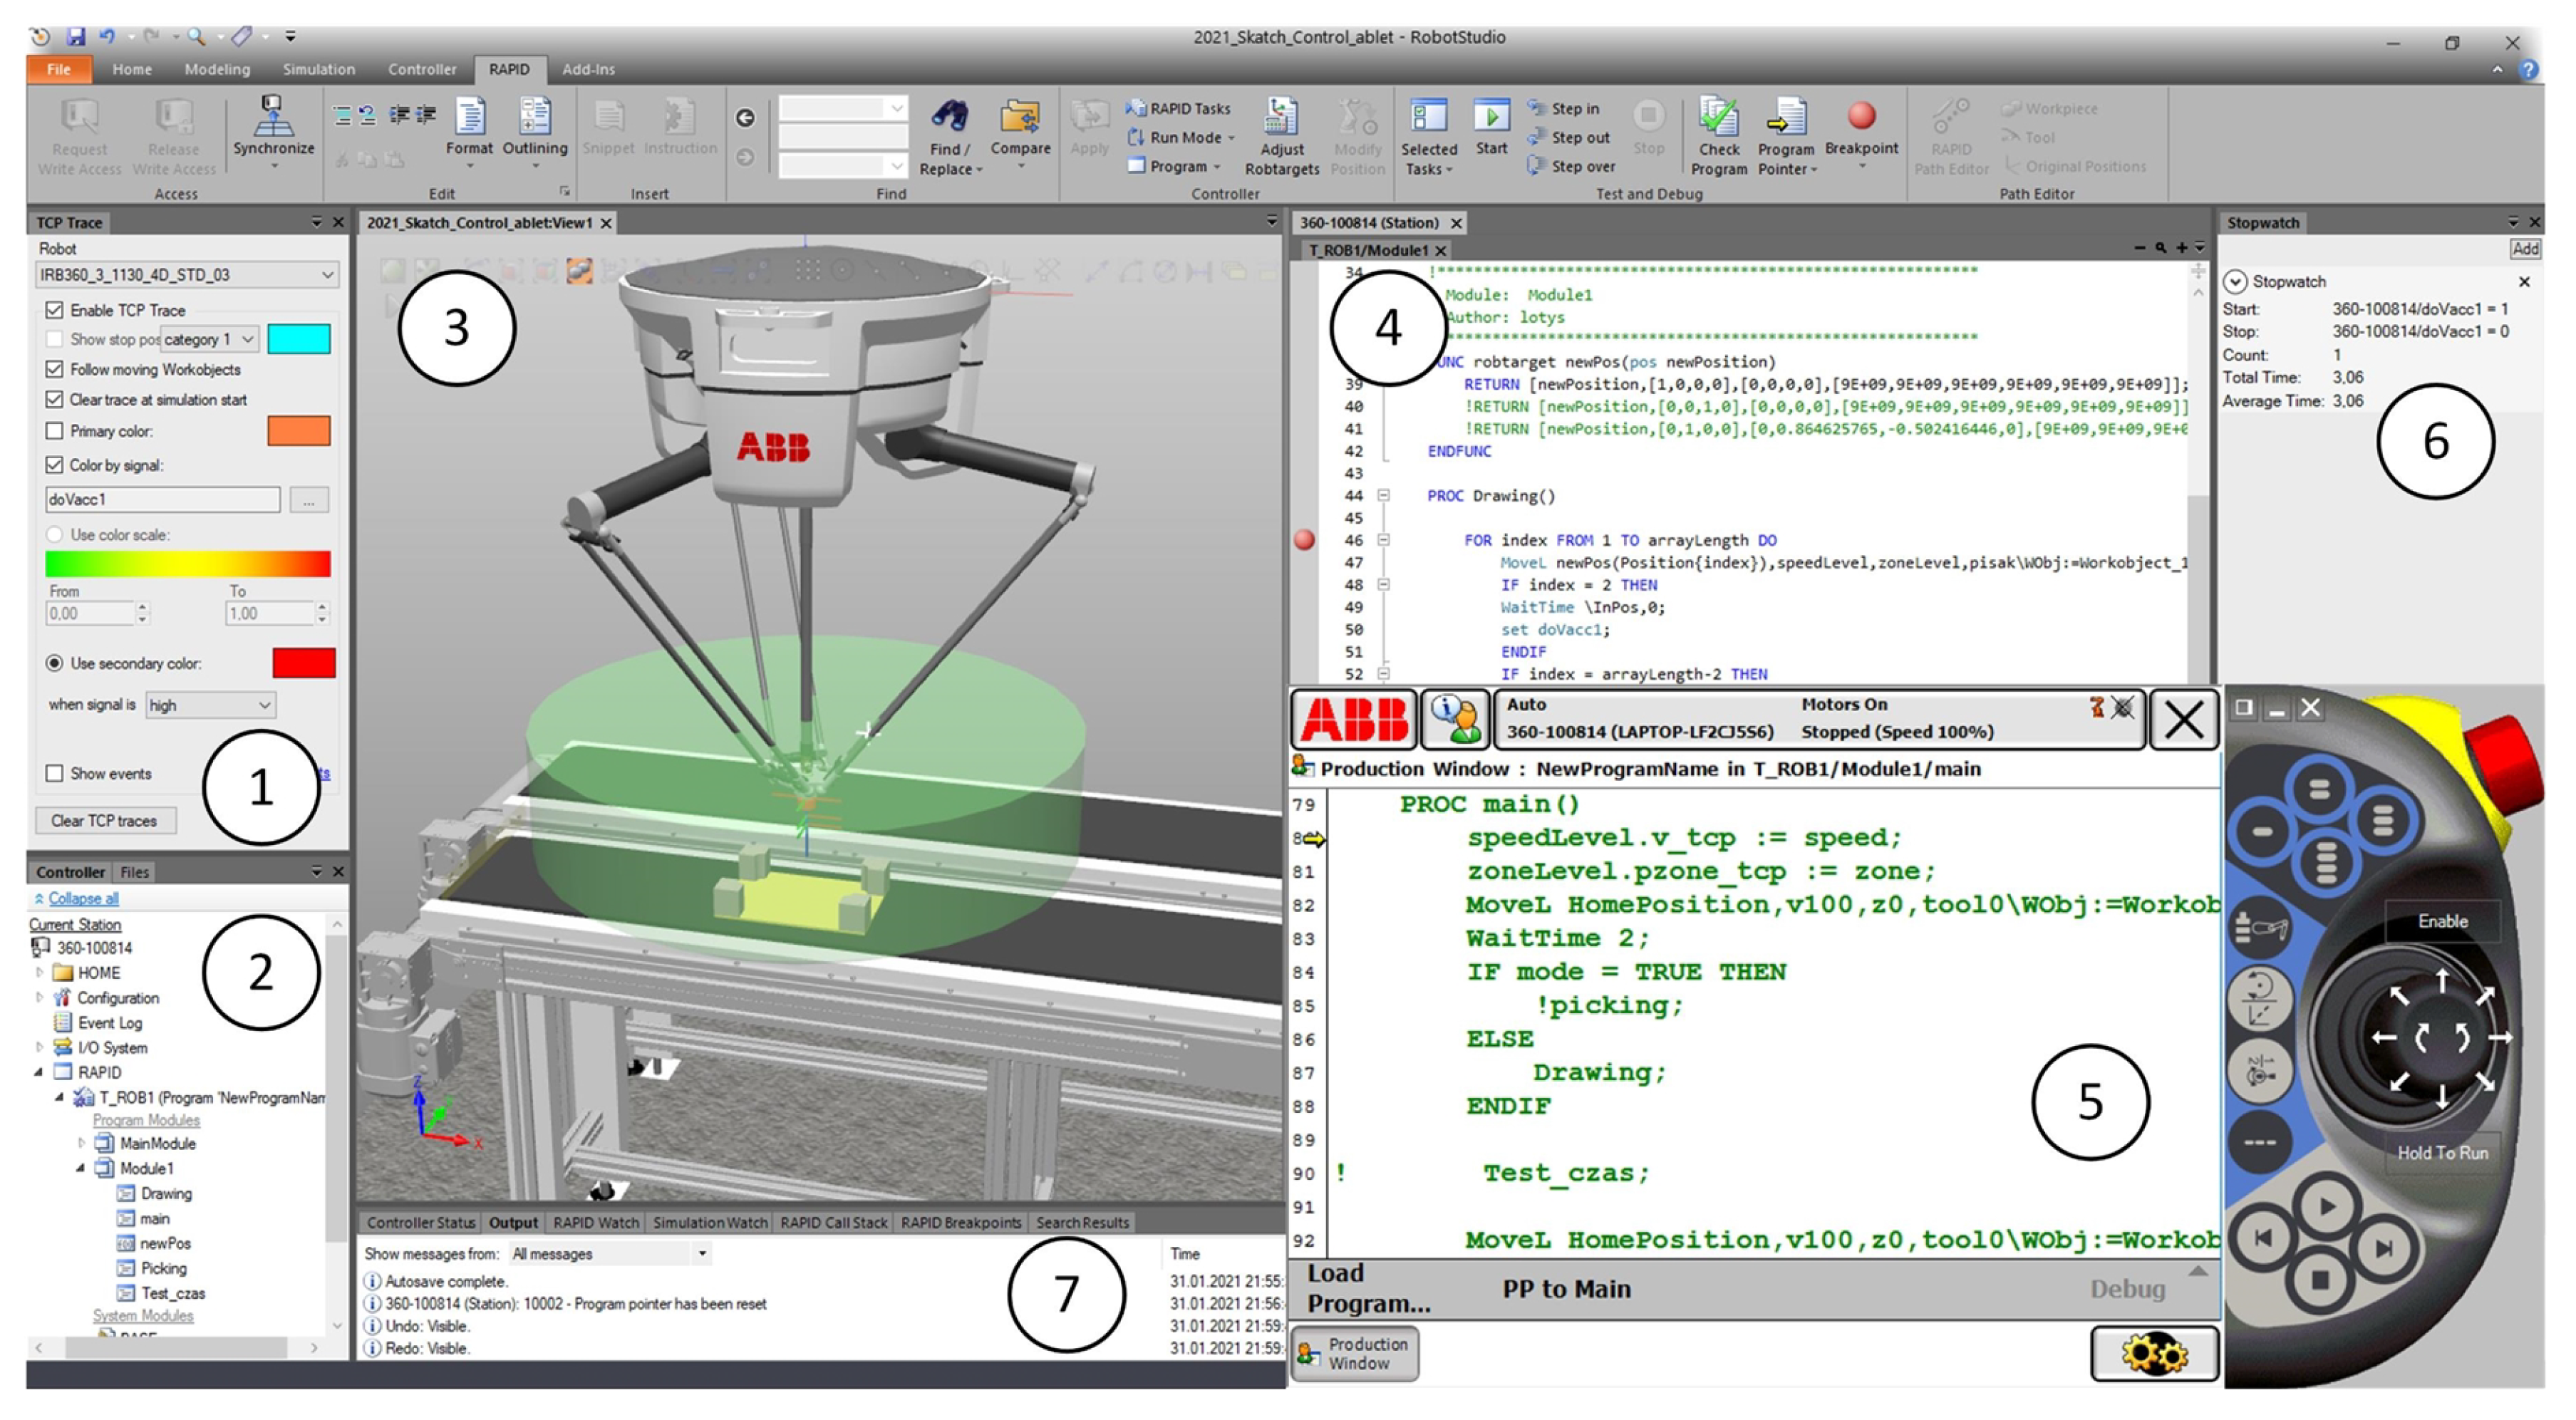Screen dimensions: 2576x1420
Task: Click Collapse all link
Action: (x=83, y=898)
